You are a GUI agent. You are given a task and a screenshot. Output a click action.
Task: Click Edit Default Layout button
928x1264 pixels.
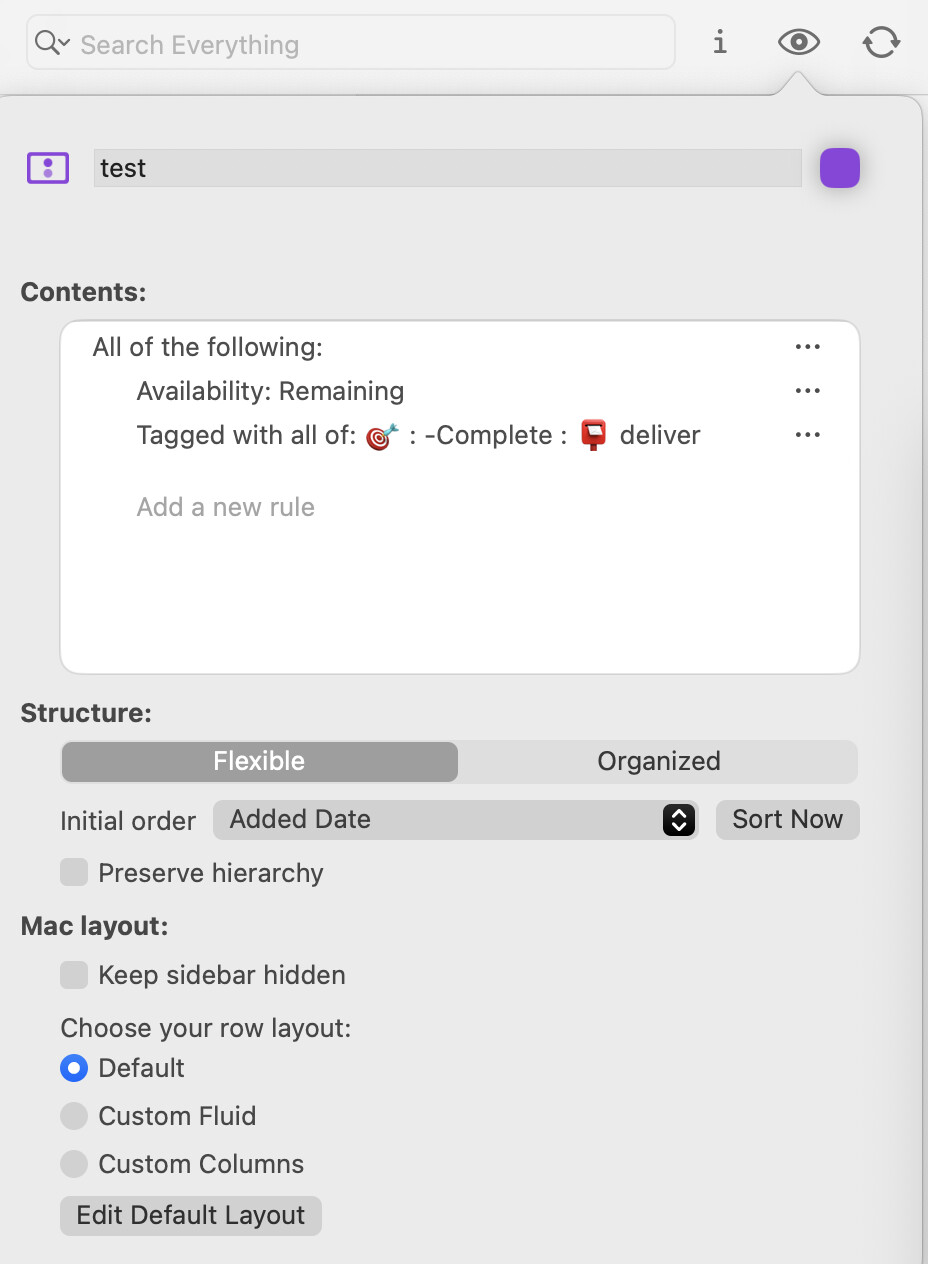(190, 1215)
